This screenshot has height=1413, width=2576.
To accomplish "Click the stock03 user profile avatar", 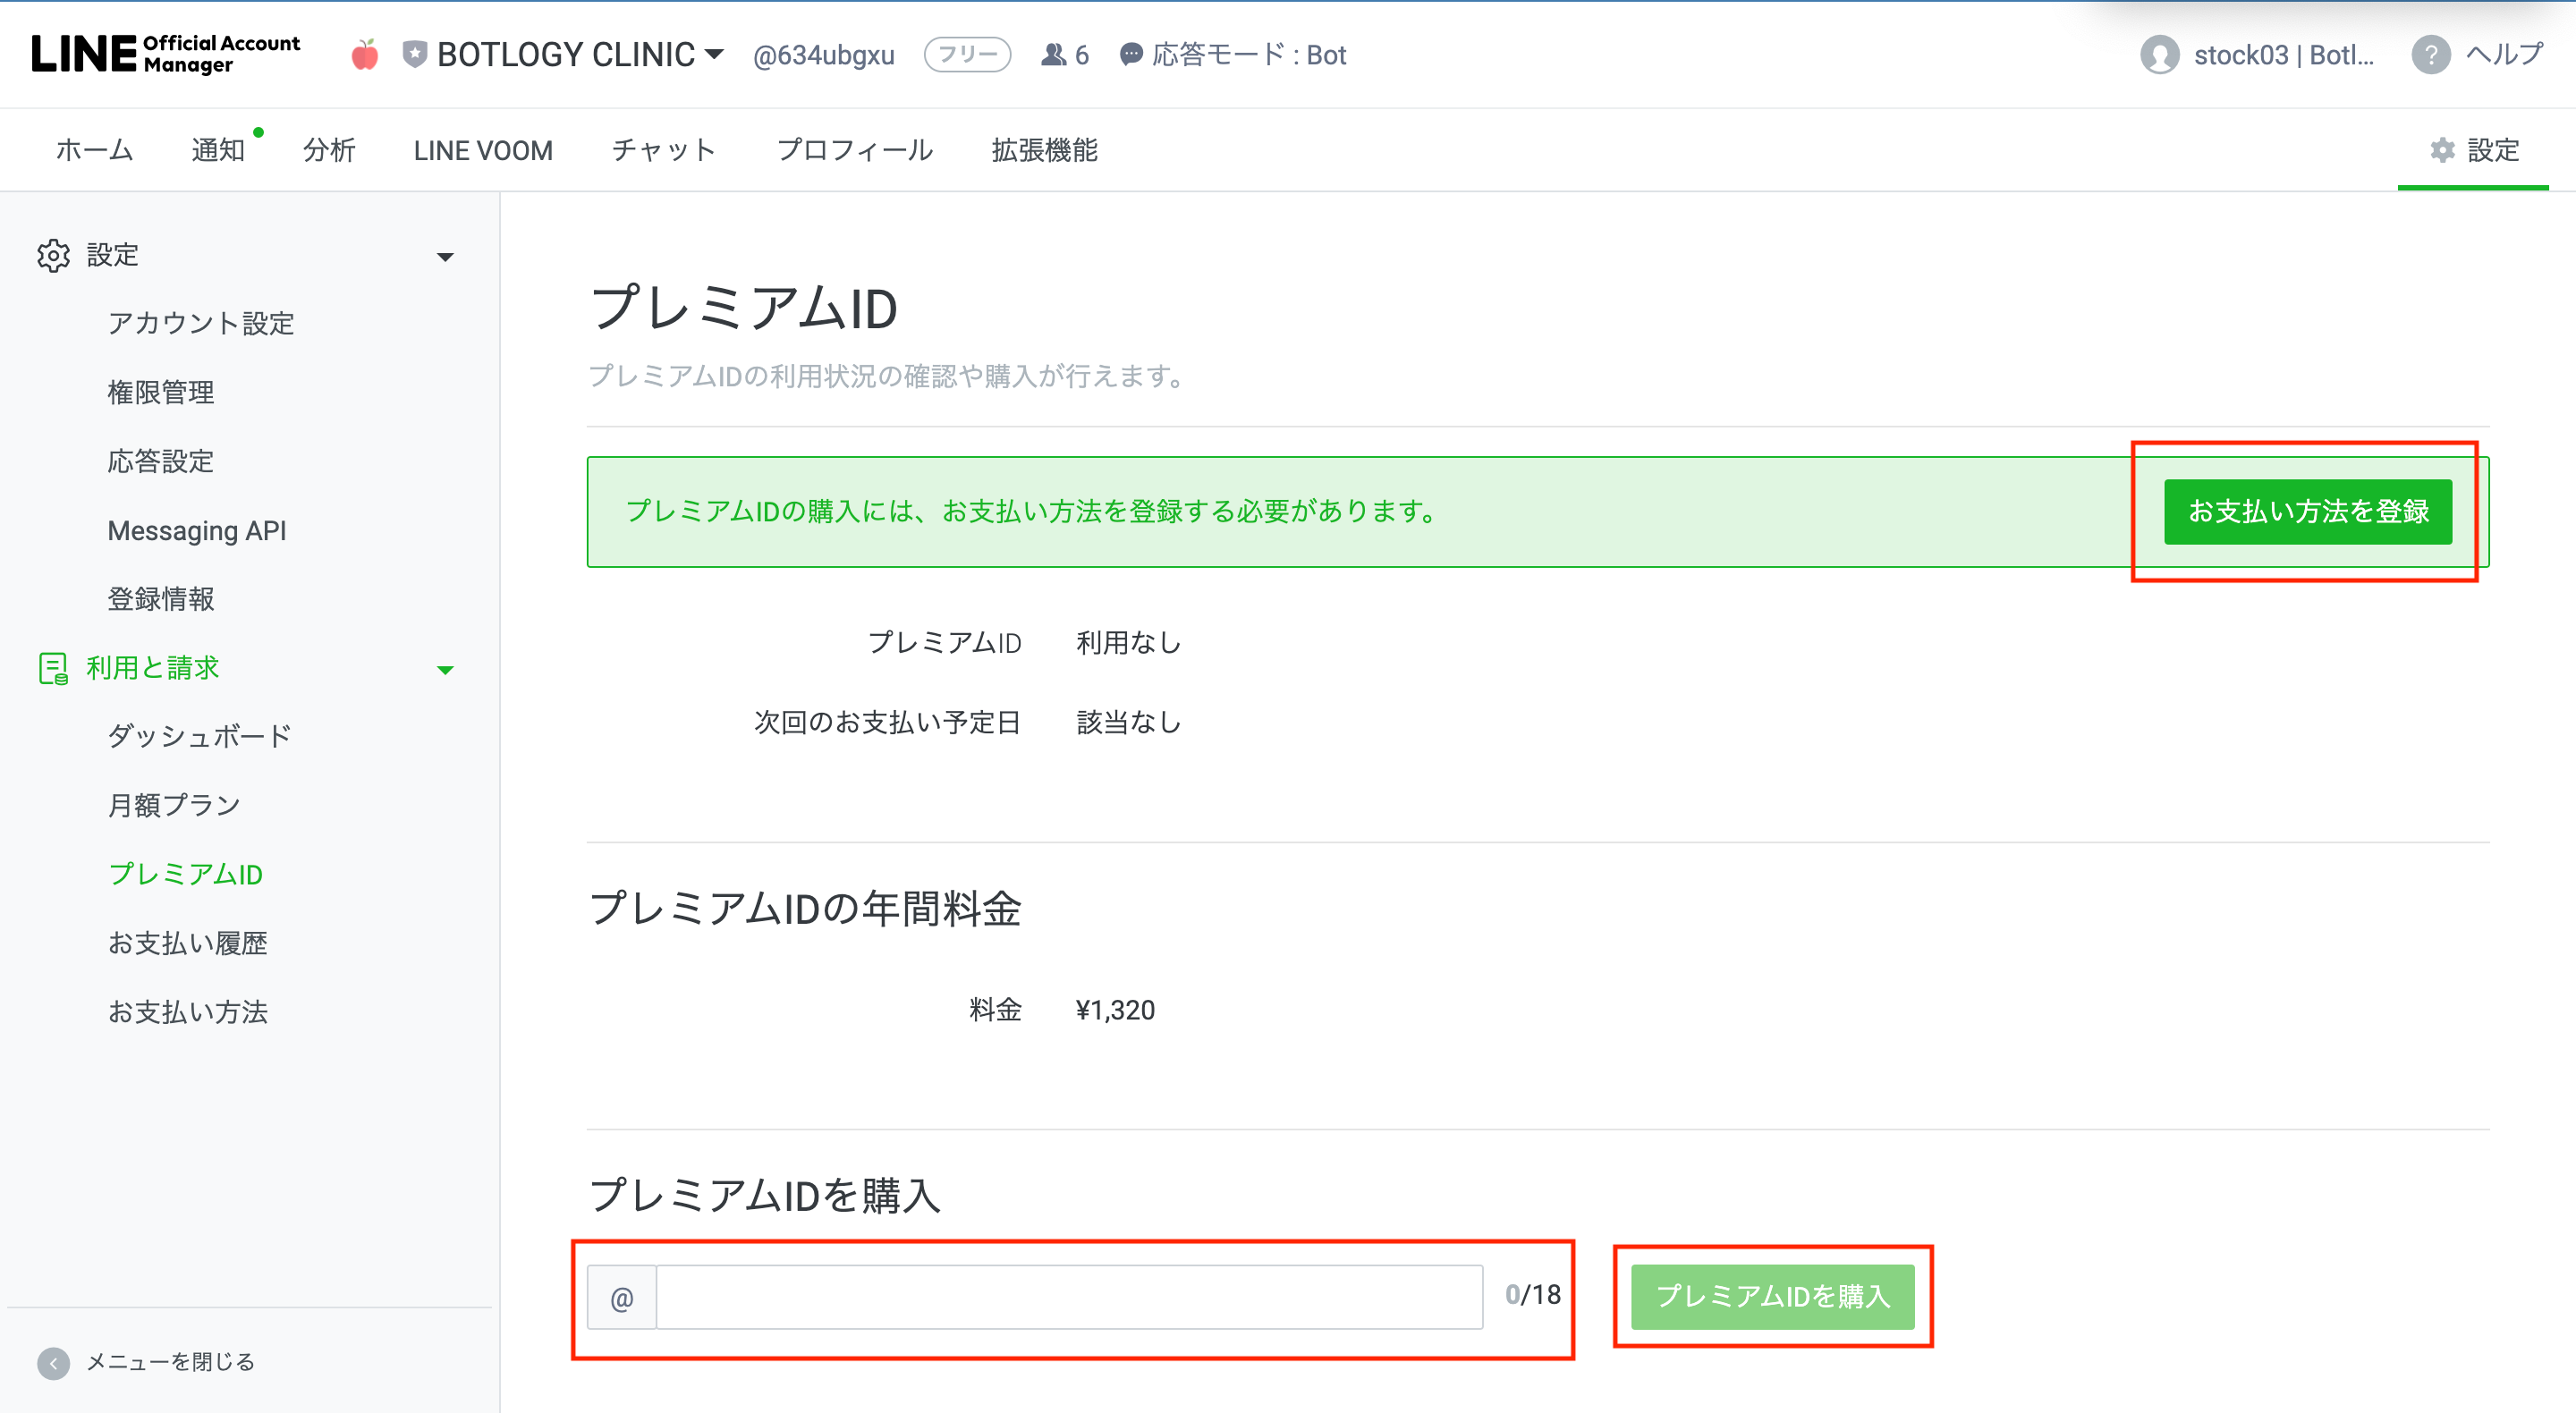I will [x=2159, y=55].
